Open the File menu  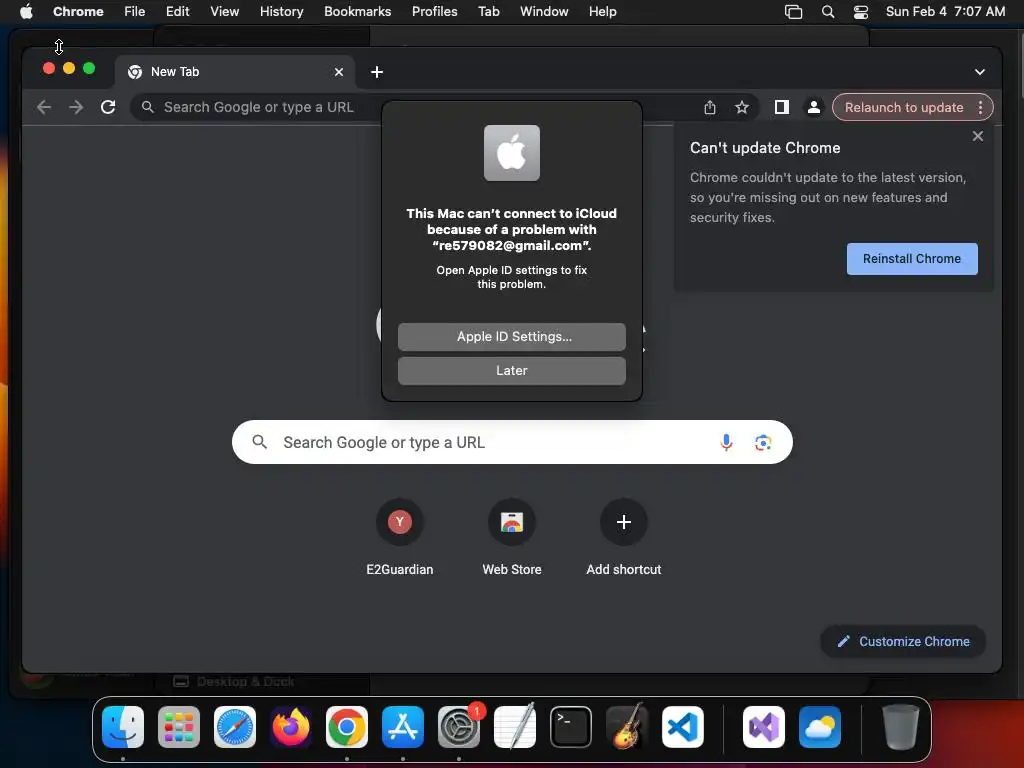coord(135,12)
